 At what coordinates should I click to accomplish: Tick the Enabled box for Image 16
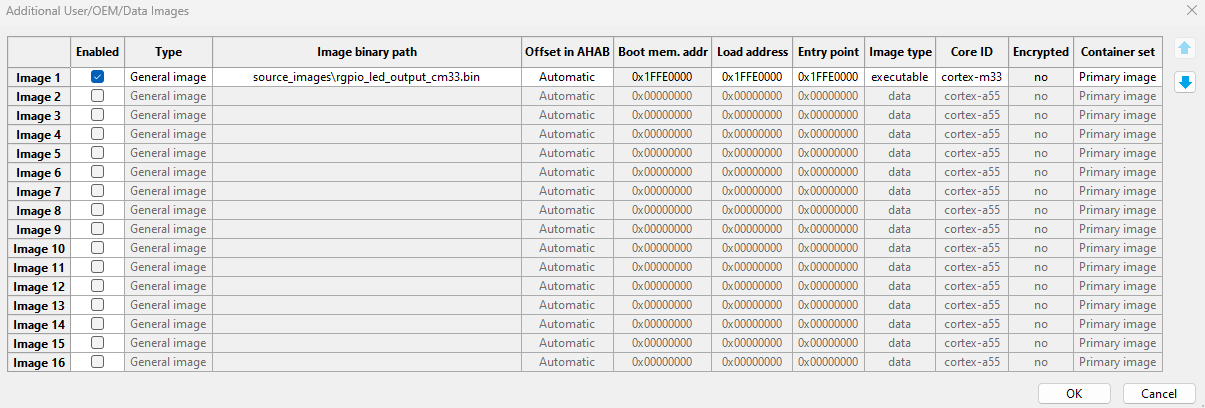click(x=97, y=362)
